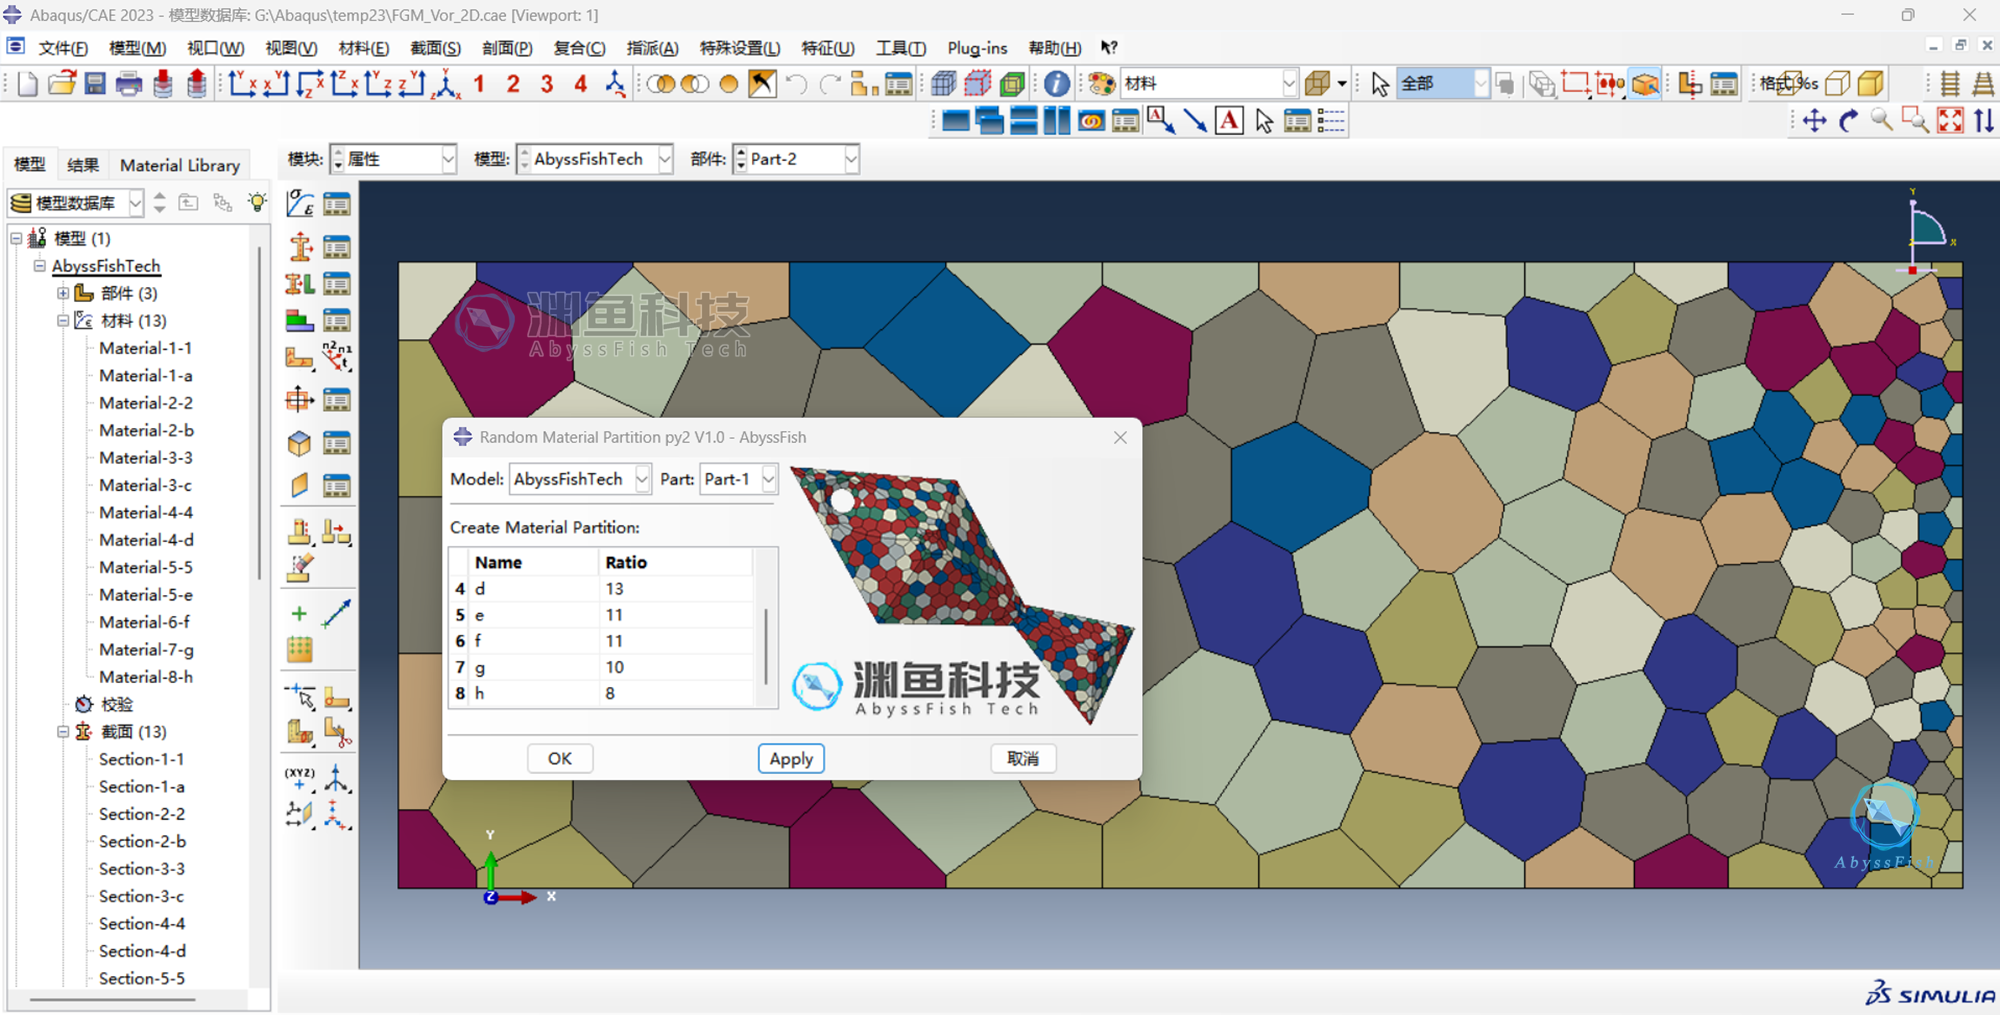The height and width of the screenshot is (1015, 2000).
Task: Click OK in the partition dialog
Action: pyautogui.click(x=560, y=758)
